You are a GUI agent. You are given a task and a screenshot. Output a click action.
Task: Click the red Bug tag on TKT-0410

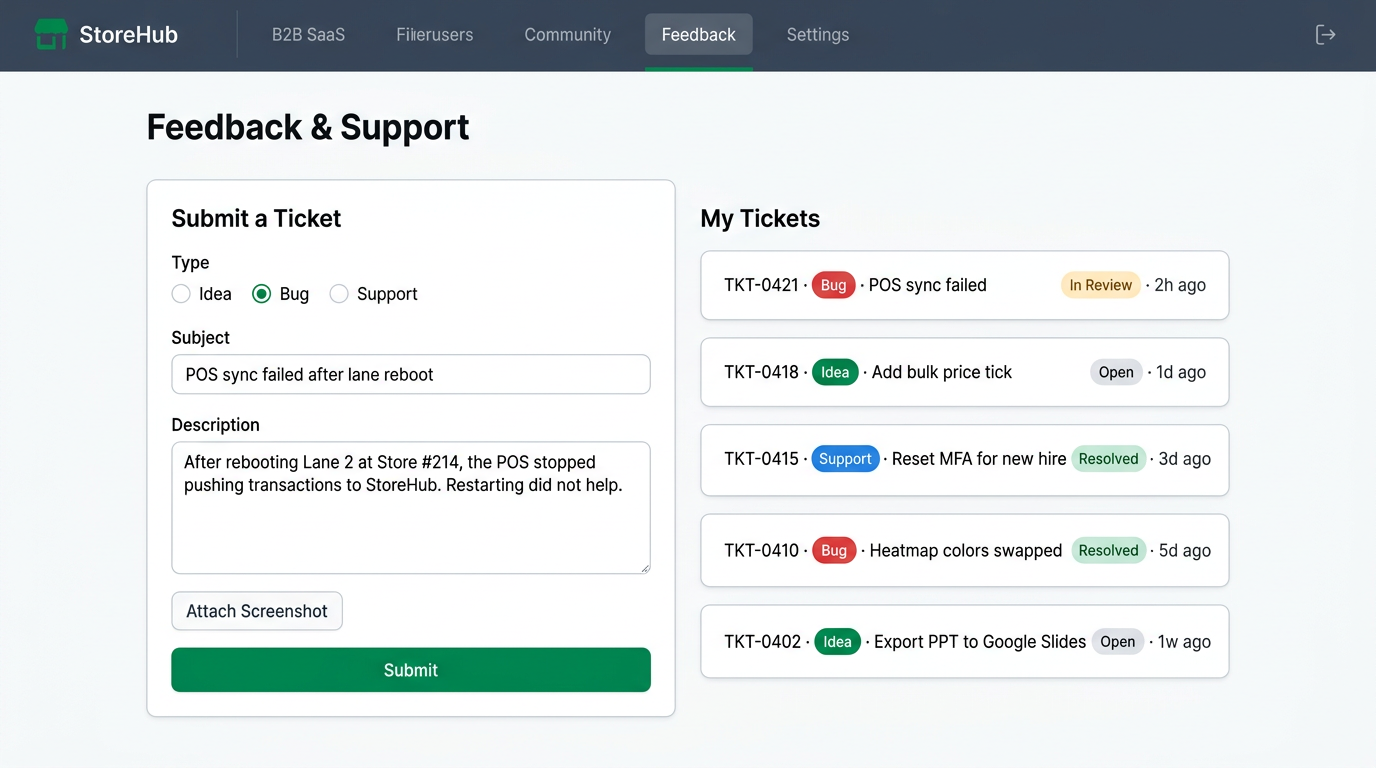834,550
